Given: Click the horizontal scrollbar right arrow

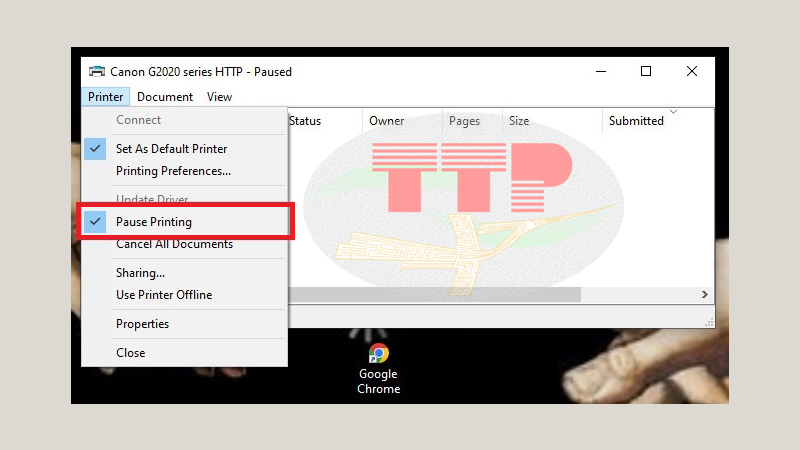Looking at the screenshot, I should click(704, 295).
